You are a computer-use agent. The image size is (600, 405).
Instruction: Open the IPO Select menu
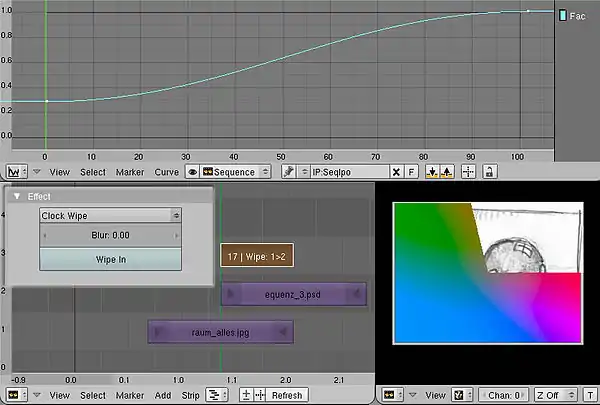(x=93, y=172)
